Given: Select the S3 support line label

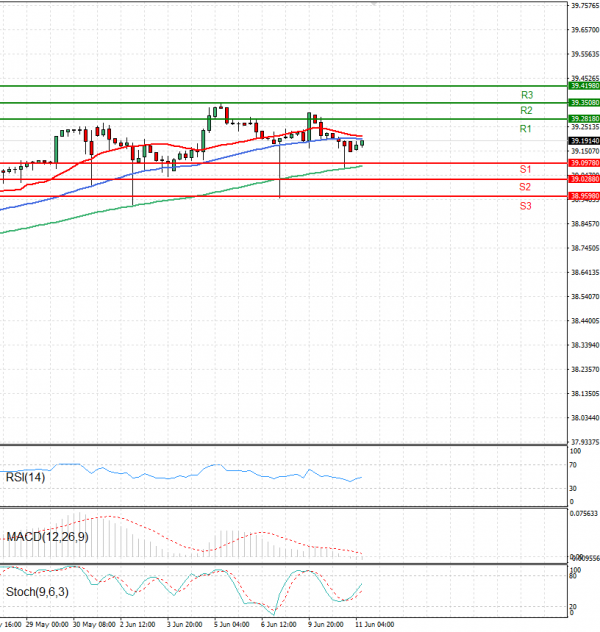Looking at the screenshot, I should tap(525, 206).
